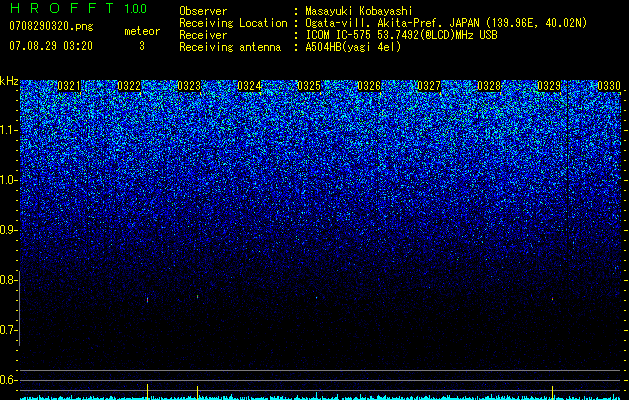Viewport: 629px width, 400px height.
Task: Click the 1.1 frequency axis label
Action: point(8,130)
